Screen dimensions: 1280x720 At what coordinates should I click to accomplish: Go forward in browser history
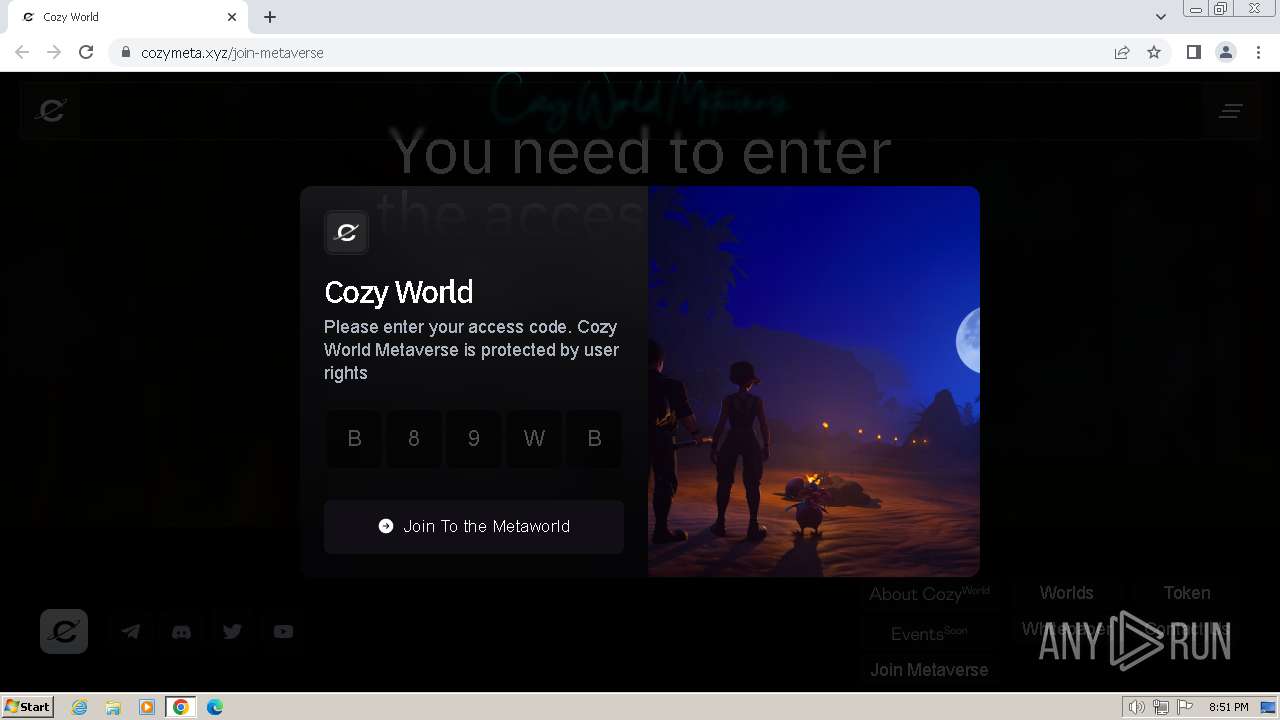(54, 52)
